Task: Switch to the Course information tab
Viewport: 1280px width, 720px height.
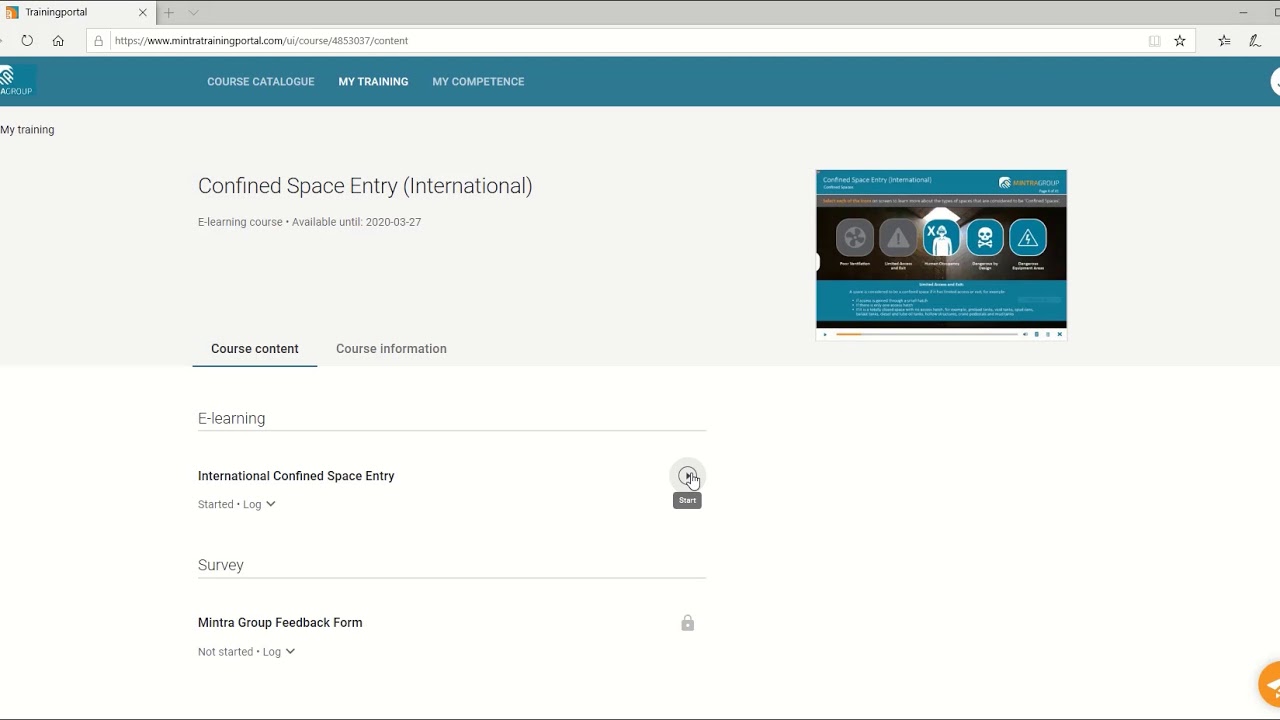Action: (391, 349)
